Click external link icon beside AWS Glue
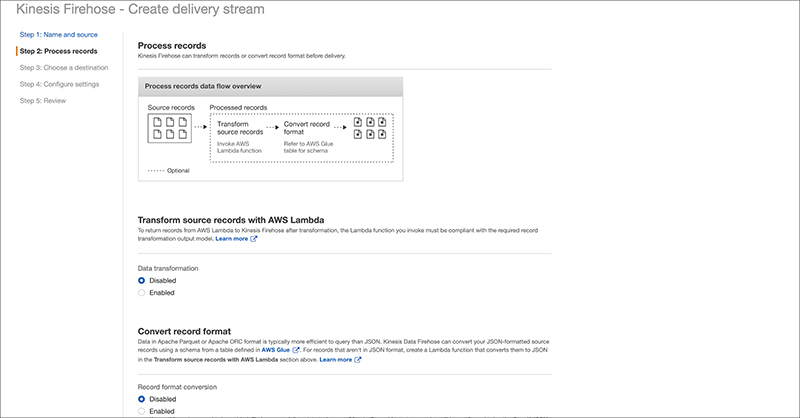800x418 pixels. point(295,350)
